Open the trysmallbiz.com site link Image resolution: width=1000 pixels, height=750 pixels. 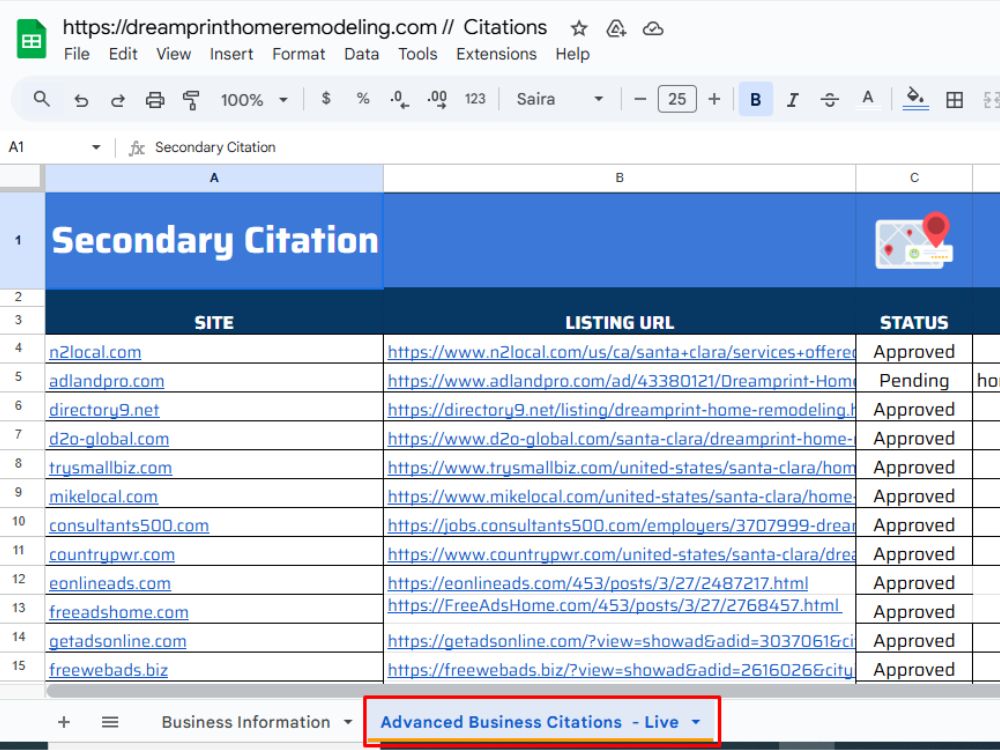[x=110, y=467]
